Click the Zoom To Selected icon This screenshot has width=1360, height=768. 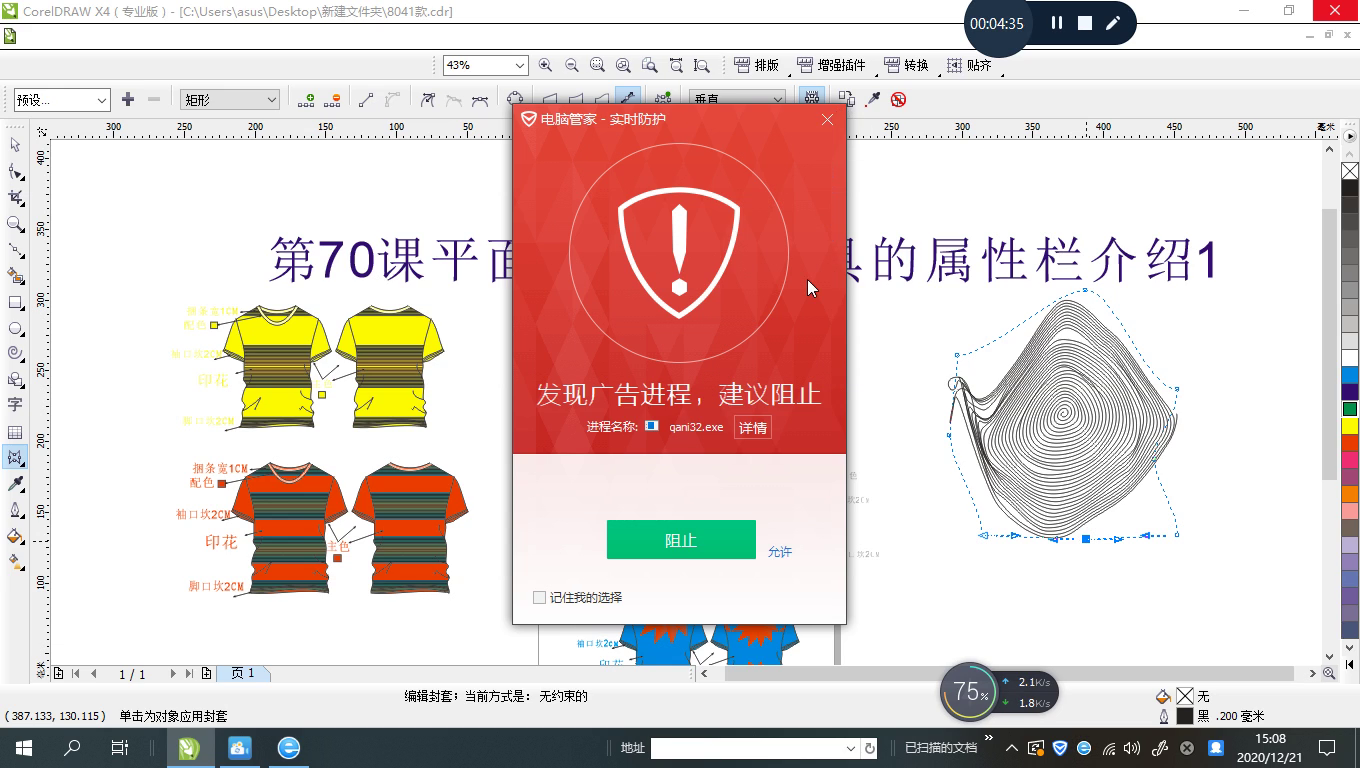[597, 65]
